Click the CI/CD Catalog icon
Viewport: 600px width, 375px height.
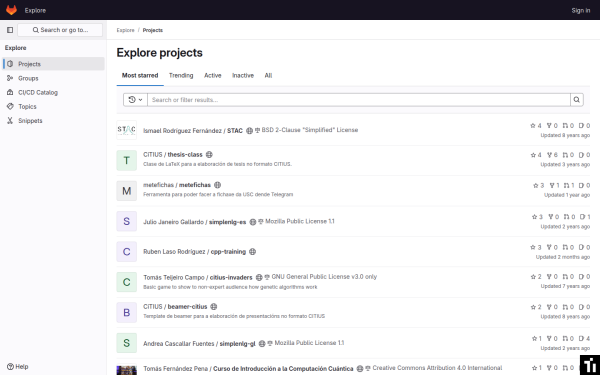click(x=10, y=92)
